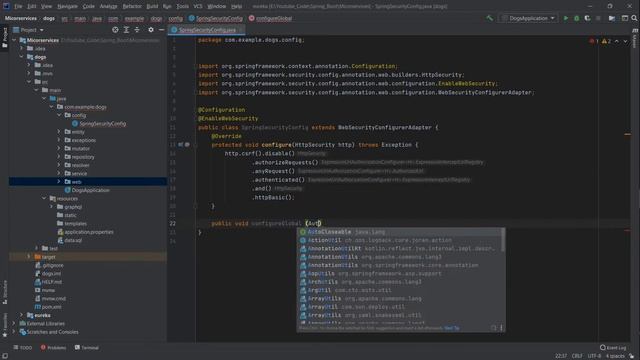Click the 4 spaces indent setting
The width and height of the screenshot is (640, 360).
[x=615, y=356]
